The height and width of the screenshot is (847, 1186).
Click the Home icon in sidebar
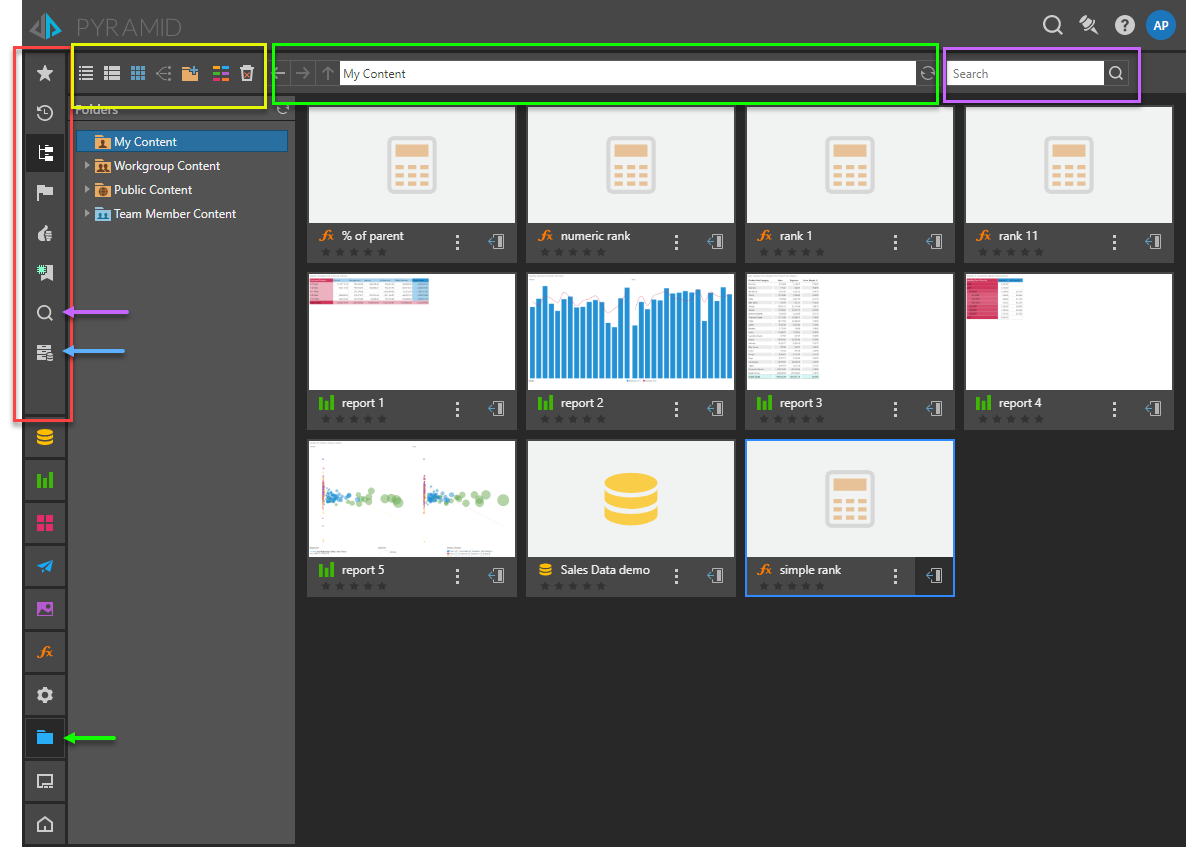point(44,824)
